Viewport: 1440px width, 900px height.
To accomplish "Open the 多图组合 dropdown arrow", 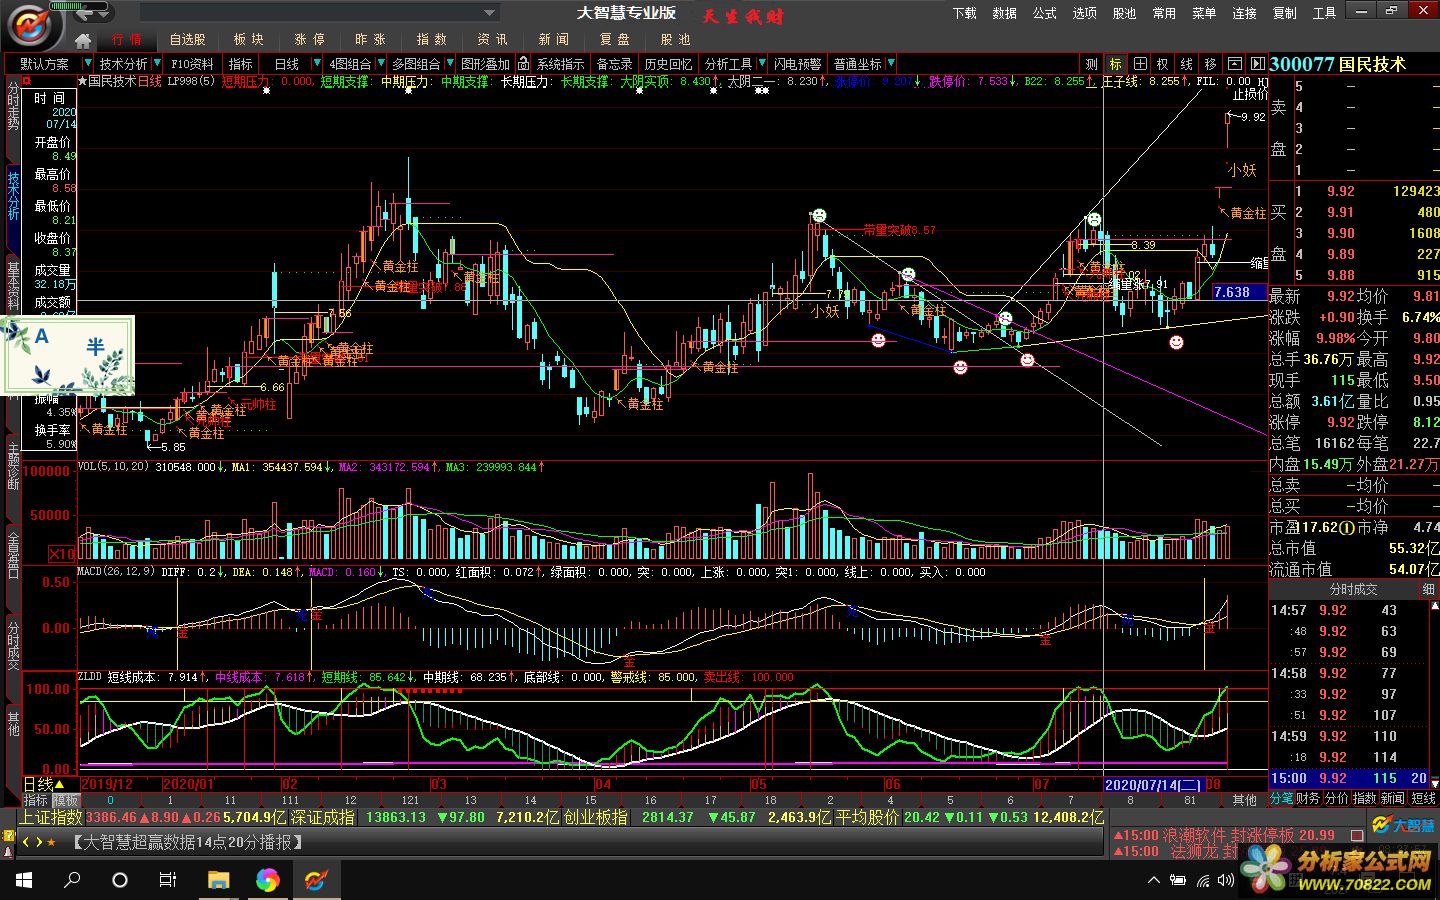I will click(x=449, y=63).
